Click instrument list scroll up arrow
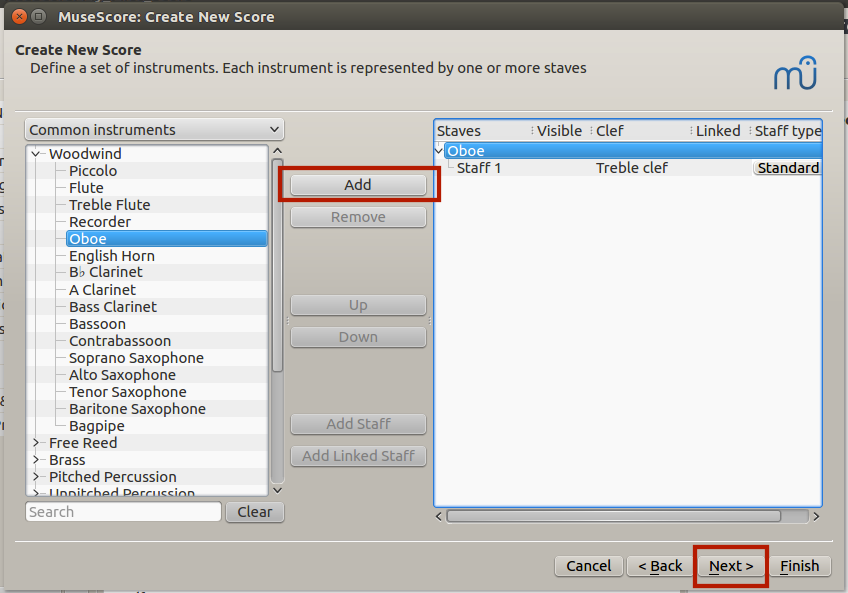 (x=277, y=151)
